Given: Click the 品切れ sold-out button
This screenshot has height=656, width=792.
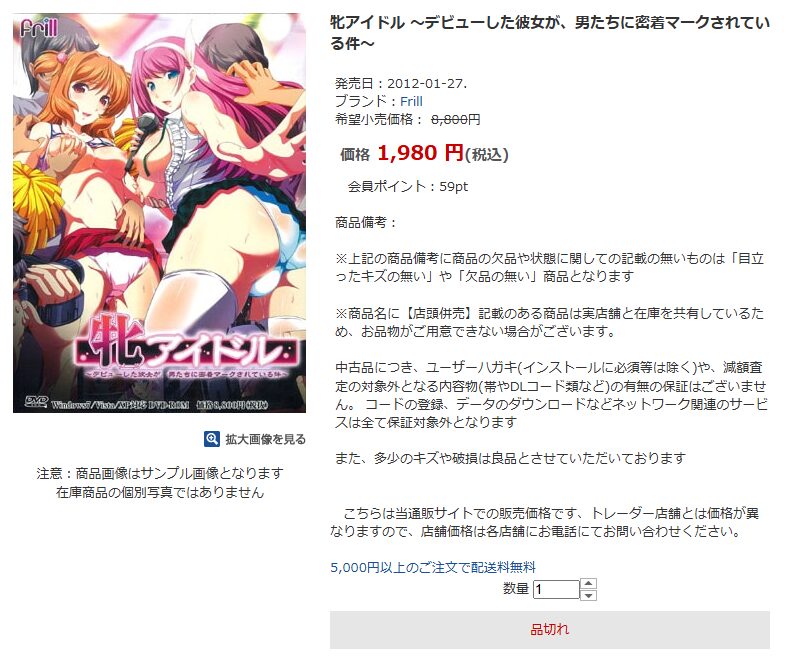Looking at the screenshot, I should (550, 629).
